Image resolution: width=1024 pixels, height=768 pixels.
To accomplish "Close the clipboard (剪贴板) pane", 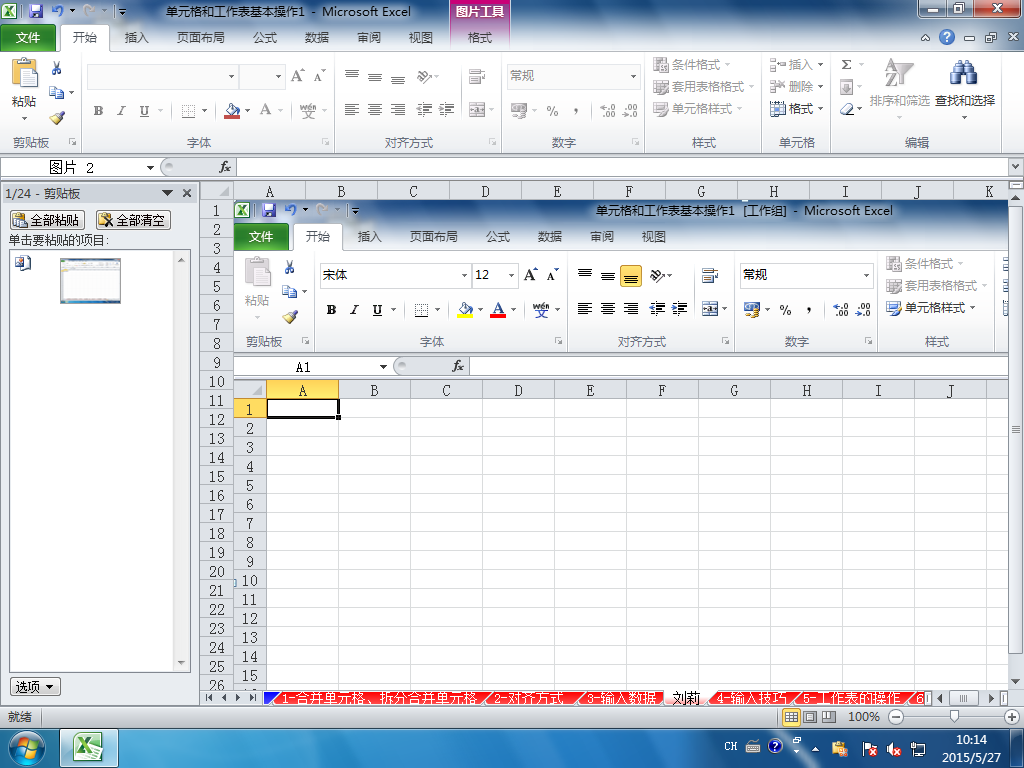I will tap(187, 193).
